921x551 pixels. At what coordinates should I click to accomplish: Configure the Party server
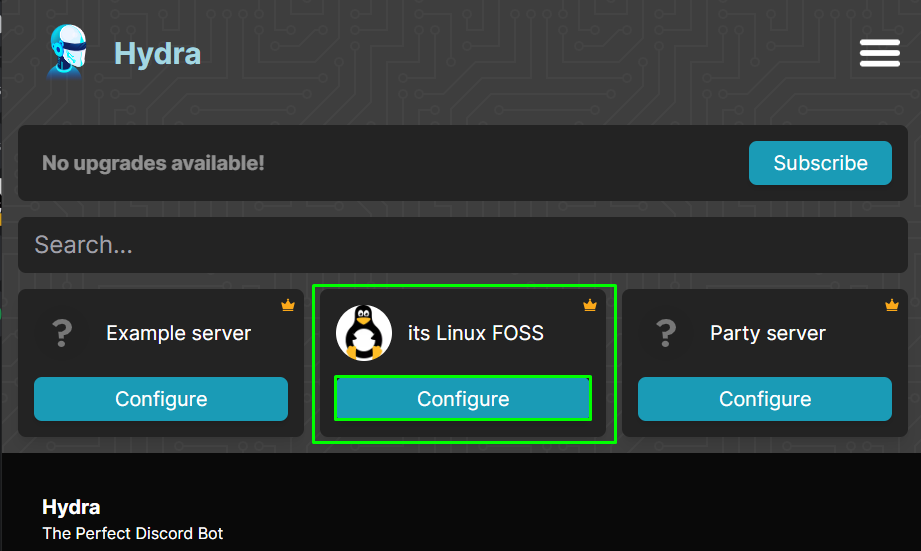click(765, 399)
